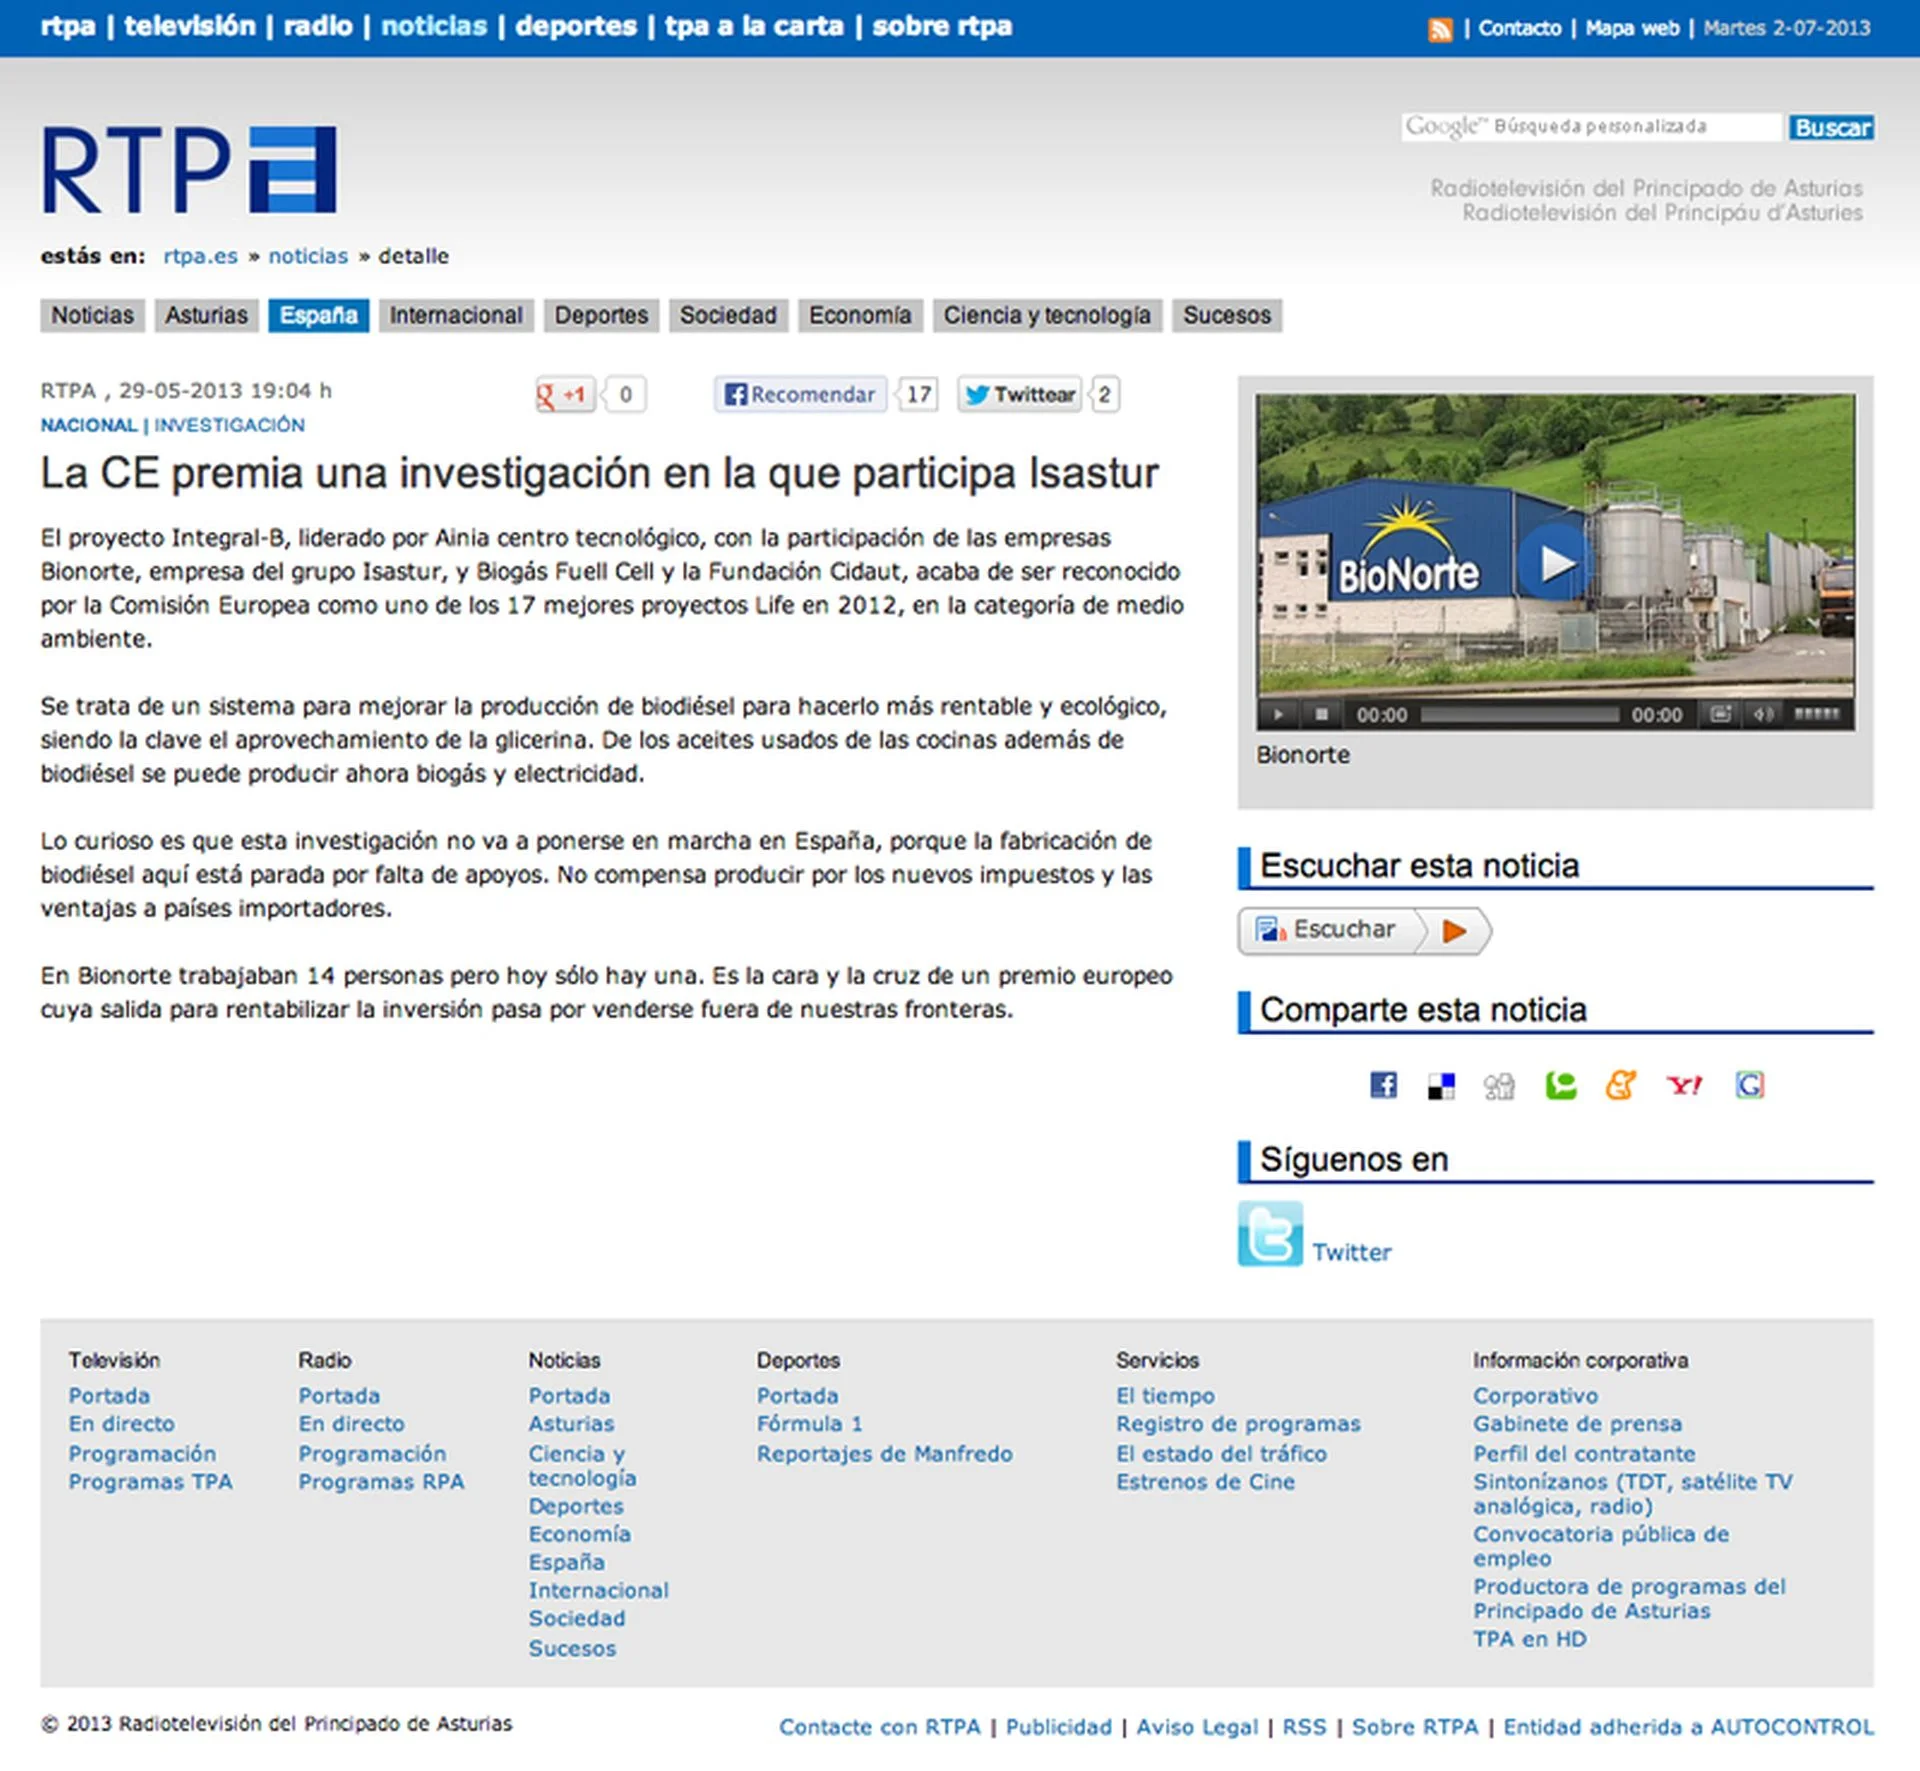
Task: Open the radio top menu
Action: [x=318, y=26]
